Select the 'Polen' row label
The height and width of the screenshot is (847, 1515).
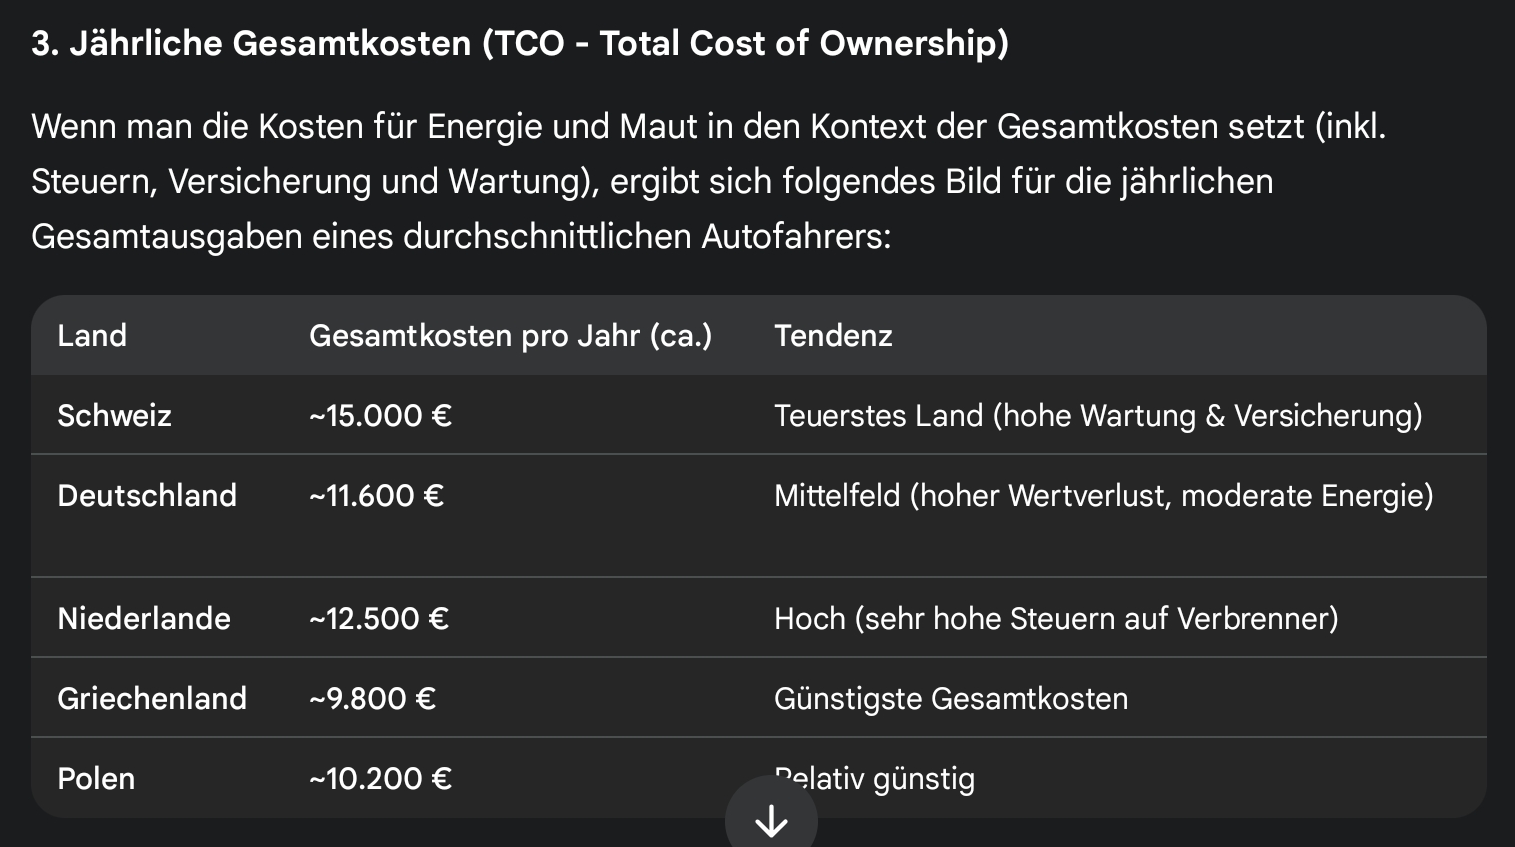96,779
